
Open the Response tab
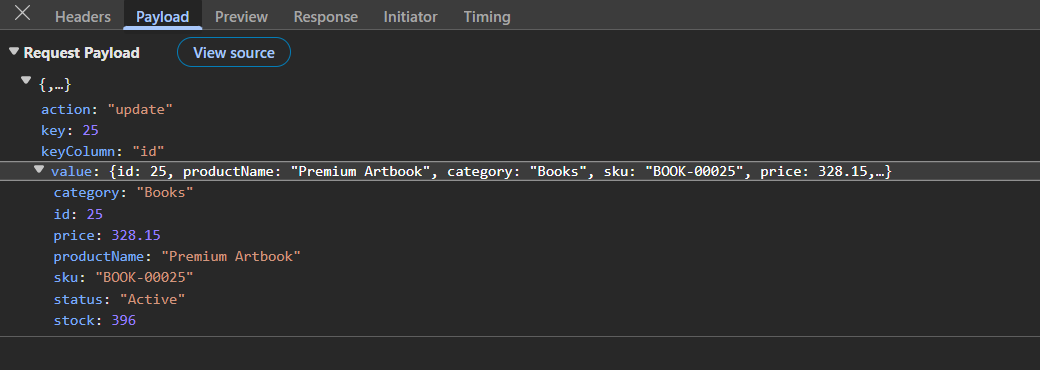pos(326,17)
